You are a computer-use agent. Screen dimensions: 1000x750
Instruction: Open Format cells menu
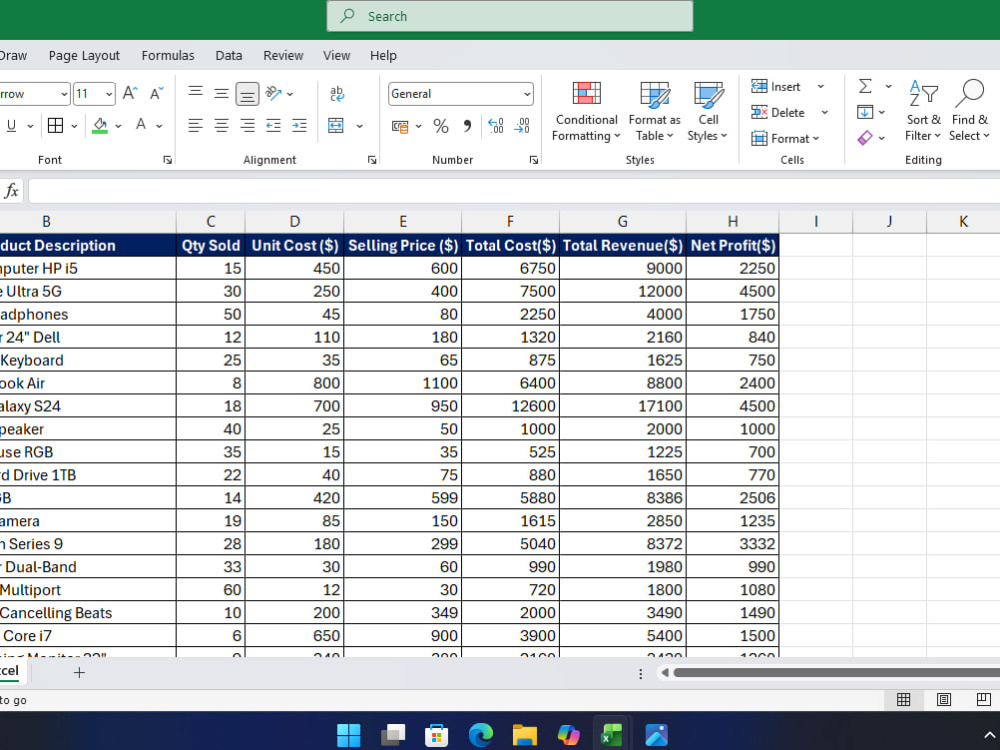785,138
